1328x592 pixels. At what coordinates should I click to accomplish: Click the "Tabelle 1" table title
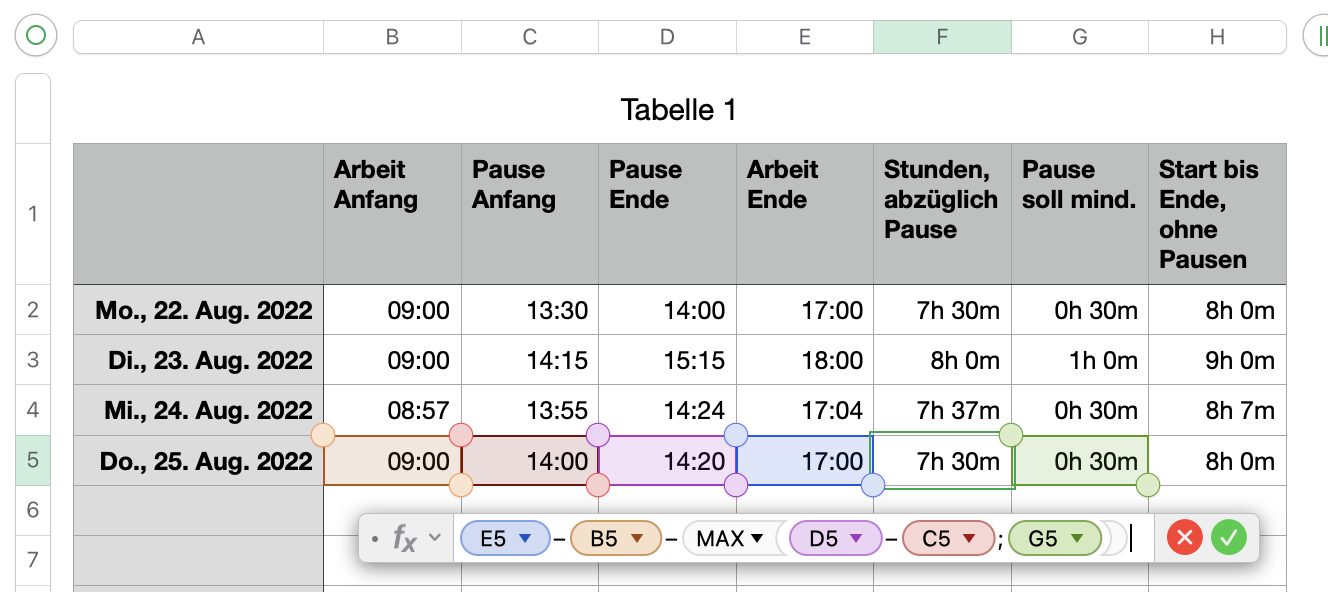click(678, 110)
